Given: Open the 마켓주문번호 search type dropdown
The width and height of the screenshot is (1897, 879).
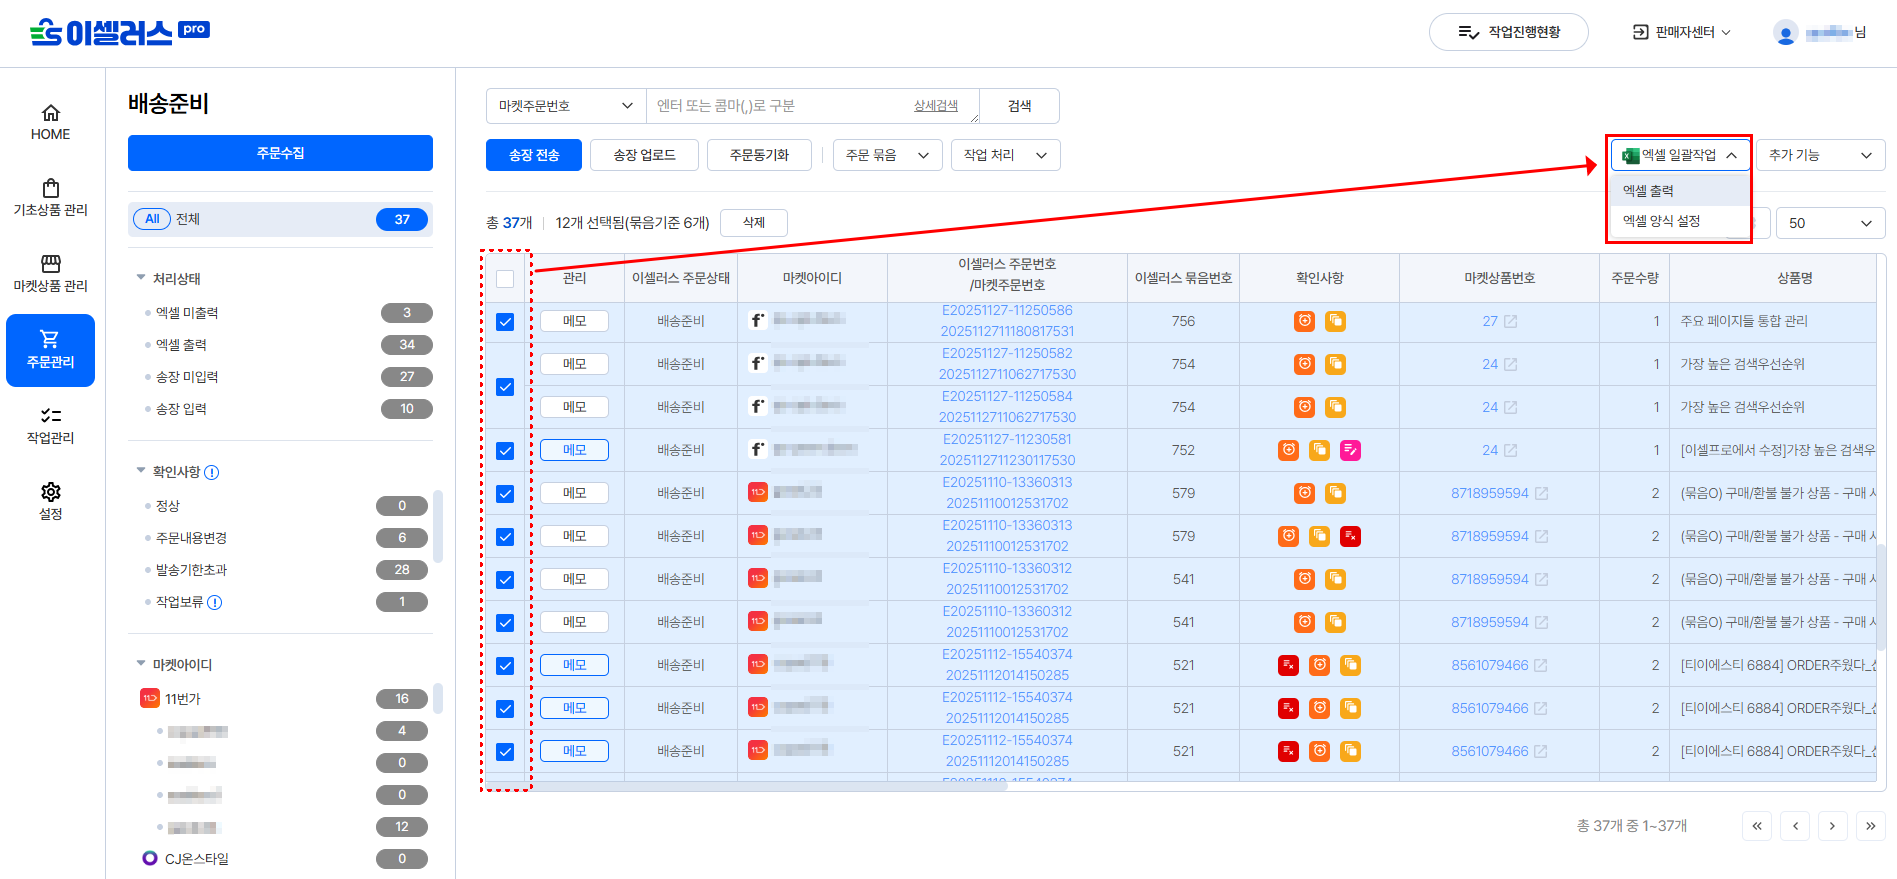Looking at the screenshot, I should (x=566, y=106).
